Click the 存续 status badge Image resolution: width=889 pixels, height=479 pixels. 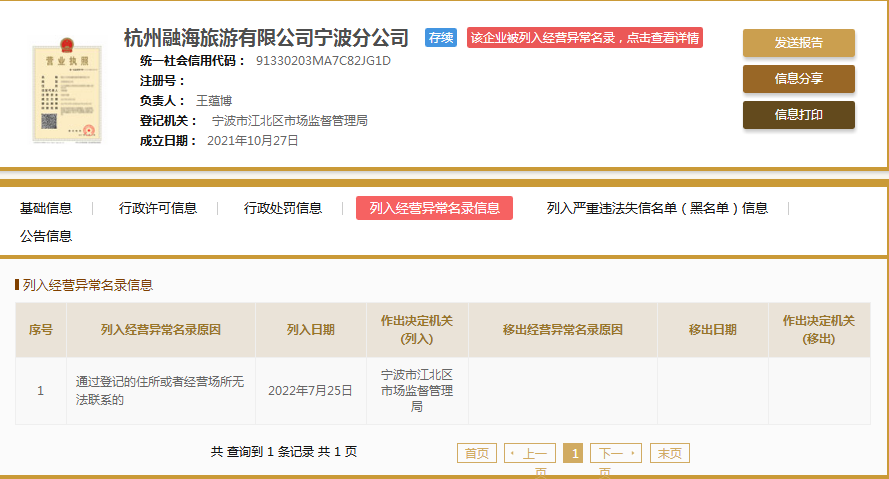(440, 38)
